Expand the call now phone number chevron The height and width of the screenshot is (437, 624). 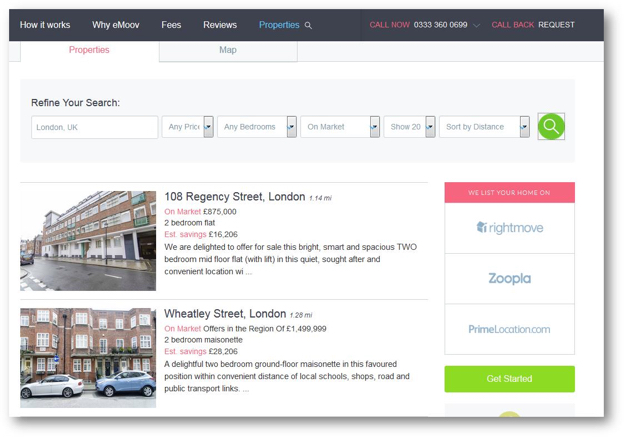click(476, 26)
